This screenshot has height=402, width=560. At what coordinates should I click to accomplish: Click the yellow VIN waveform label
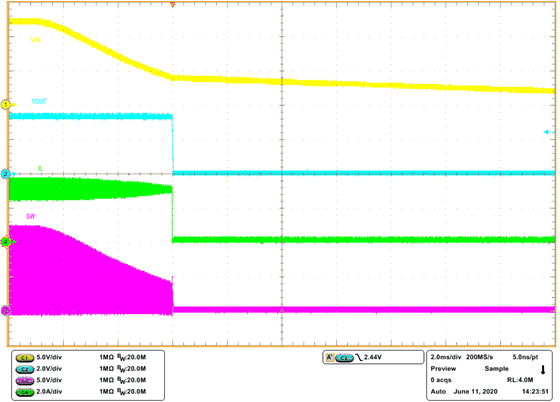click(x=35, y=40)
